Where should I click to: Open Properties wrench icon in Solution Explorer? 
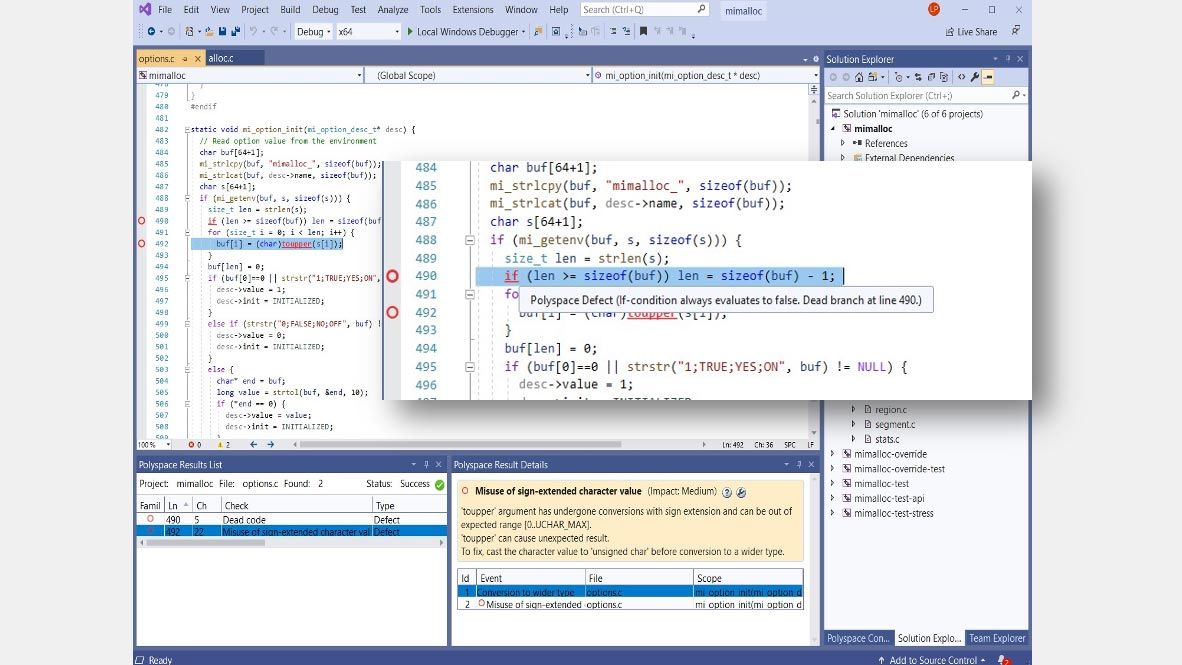[x=974, y=77]
